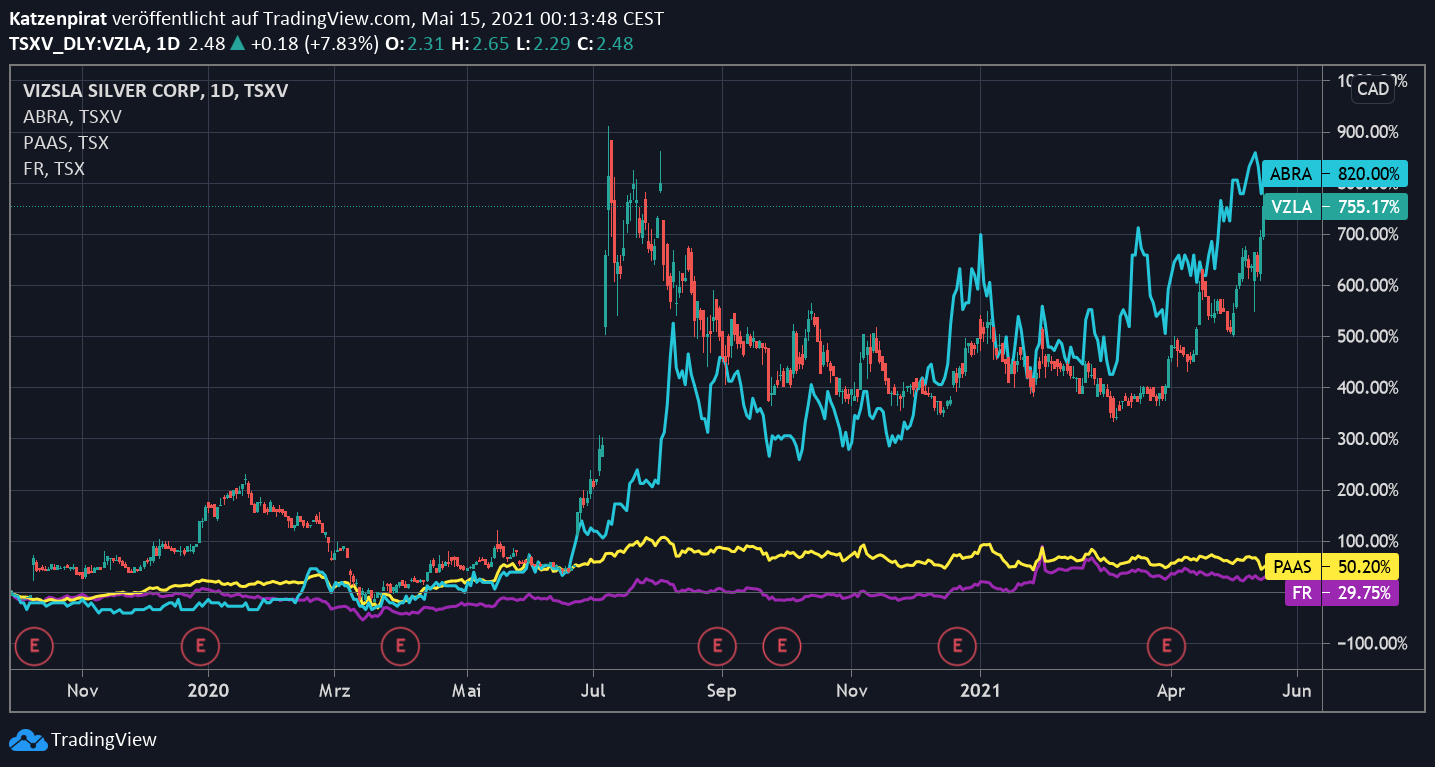Click the 2021 time axis label
Viewport: 1435px width, 767px height.
pyautogui.click(x=980, y=690)
